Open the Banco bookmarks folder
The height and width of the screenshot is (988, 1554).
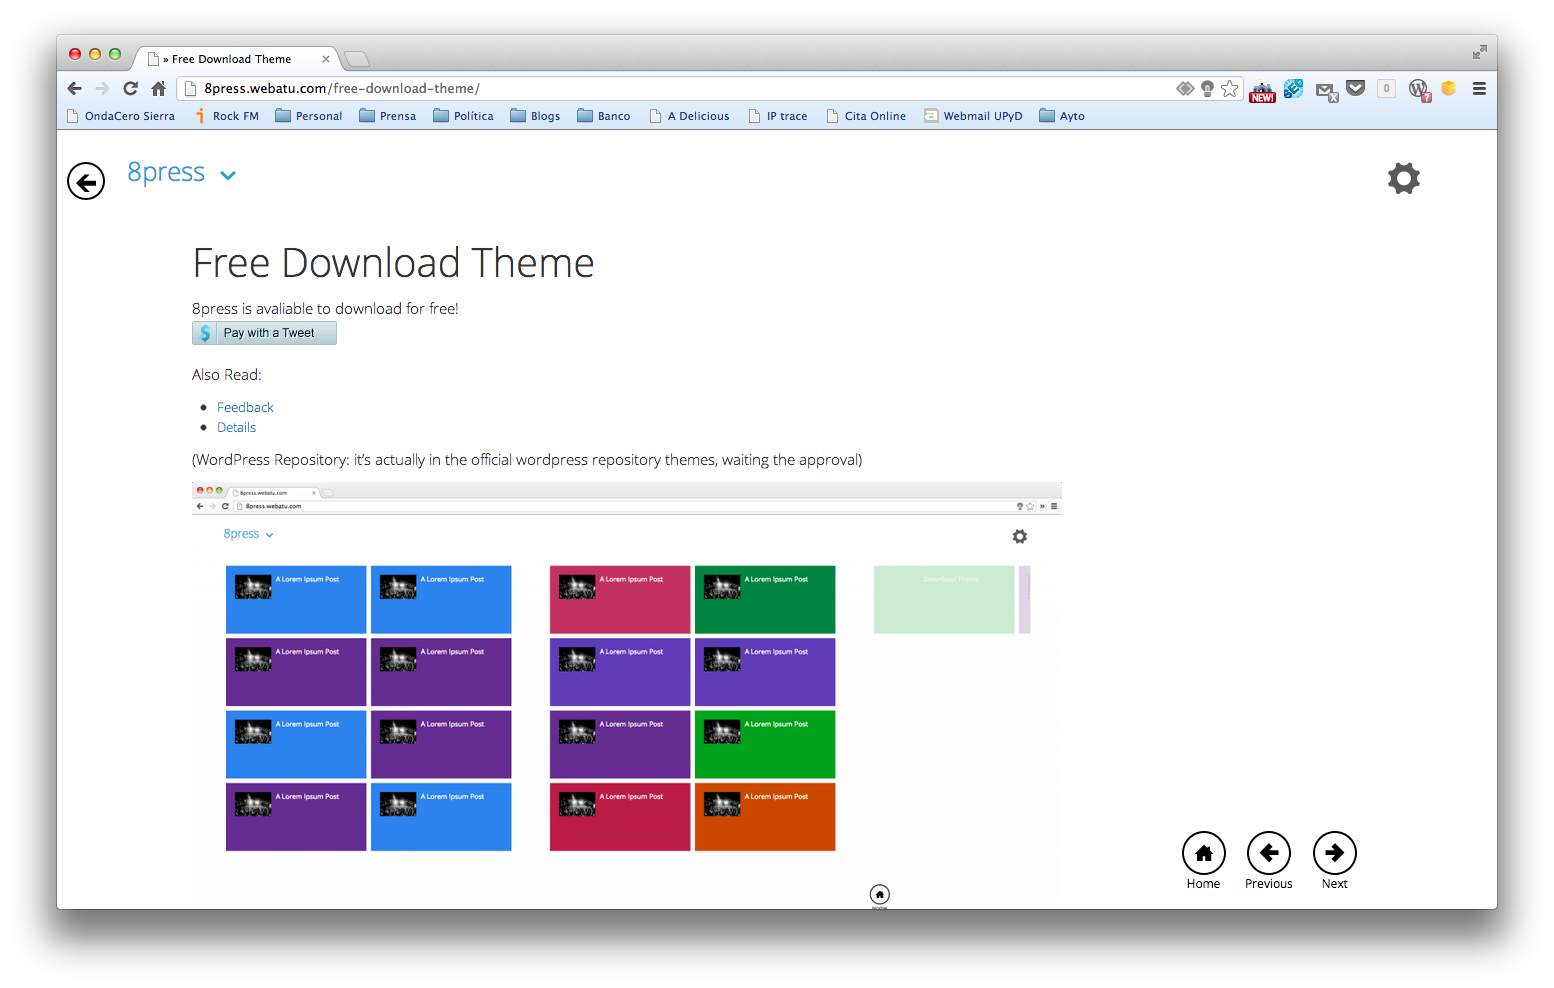click(x=604, y=116)
